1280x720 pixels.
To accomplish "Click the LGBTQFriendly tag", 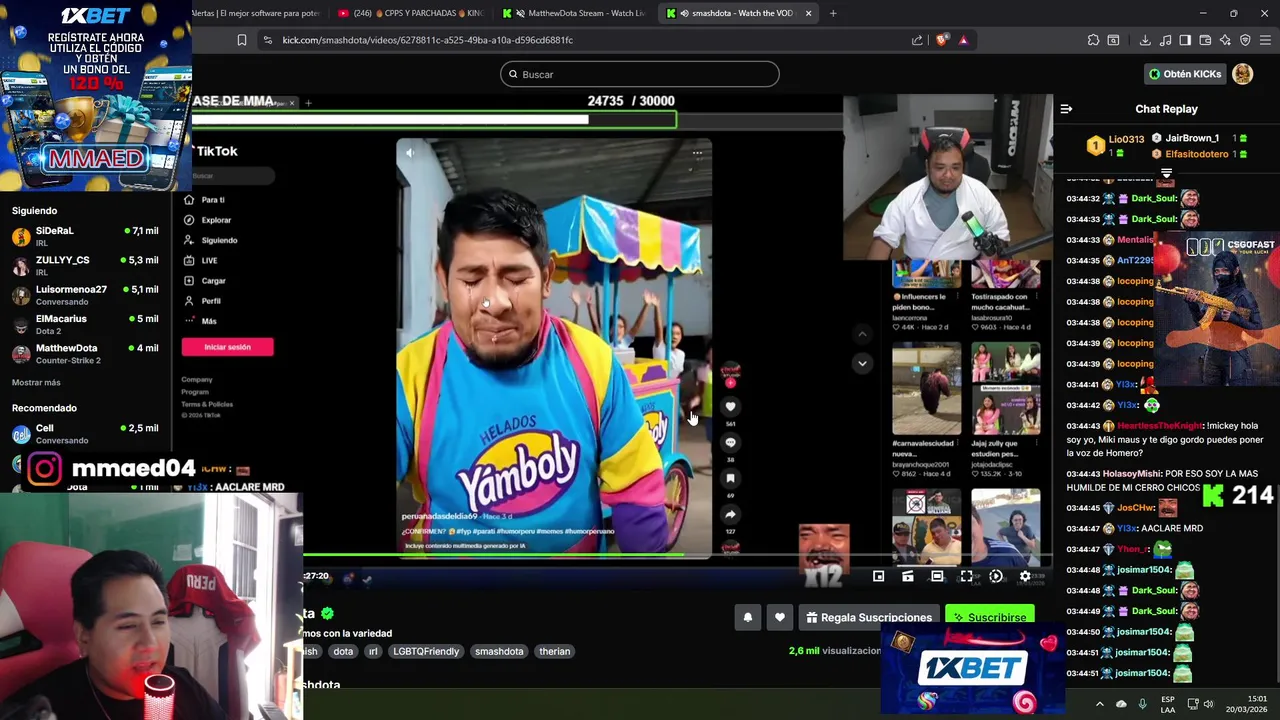I will pos(426,651).
